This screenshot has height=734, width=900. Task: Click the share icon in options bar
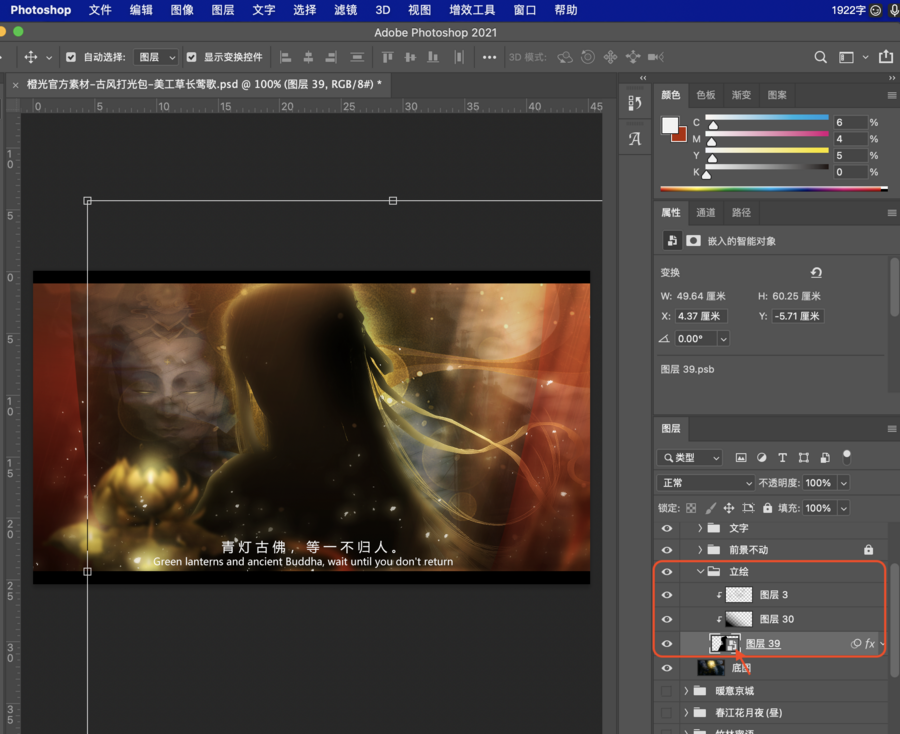click(886, 58)
